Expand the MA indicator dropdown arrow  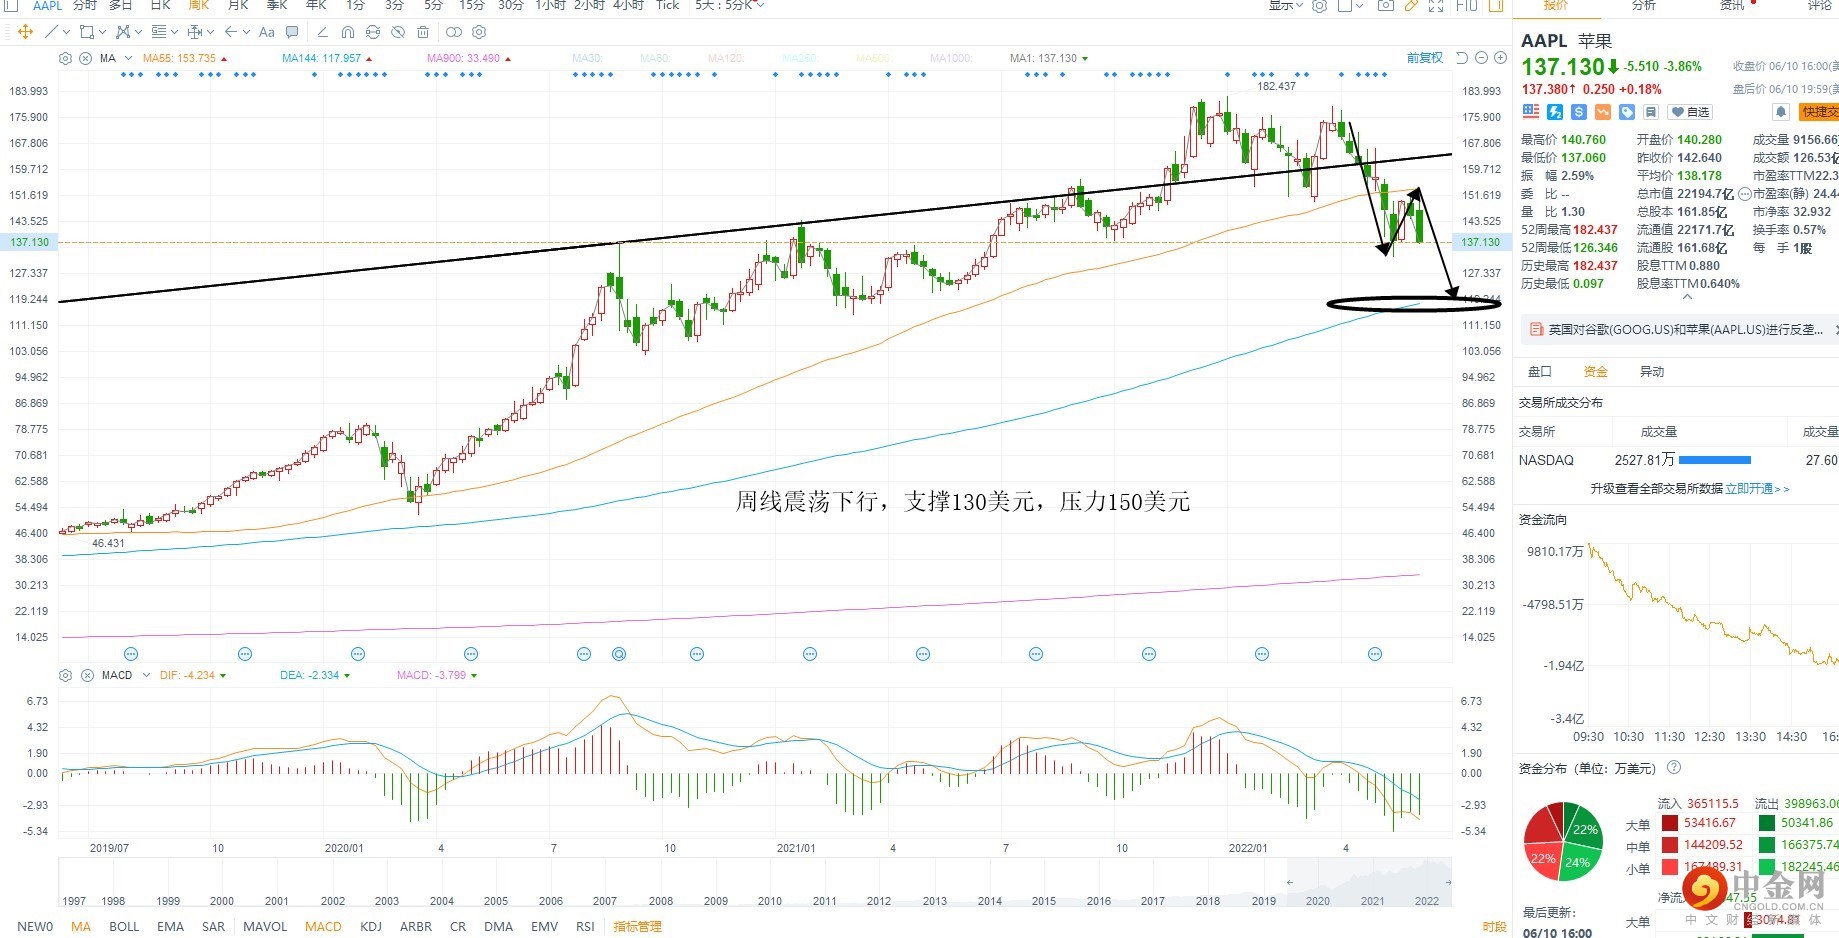pyautogui.click(x=128, y=58)
